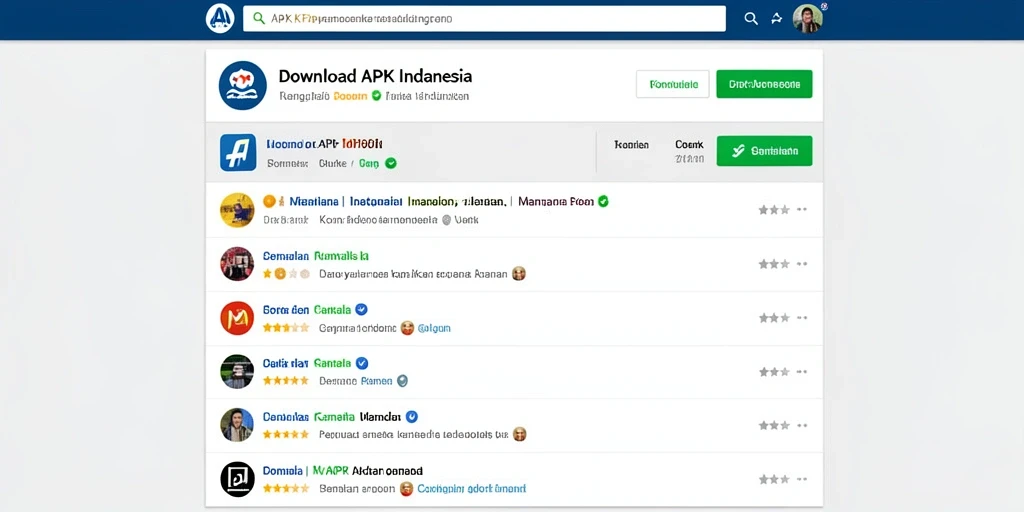Image resolution: width=1024 pixels, height=512 pixels.
Task: Open the person photo avatar in the fifth row
Action: (237, 425)
